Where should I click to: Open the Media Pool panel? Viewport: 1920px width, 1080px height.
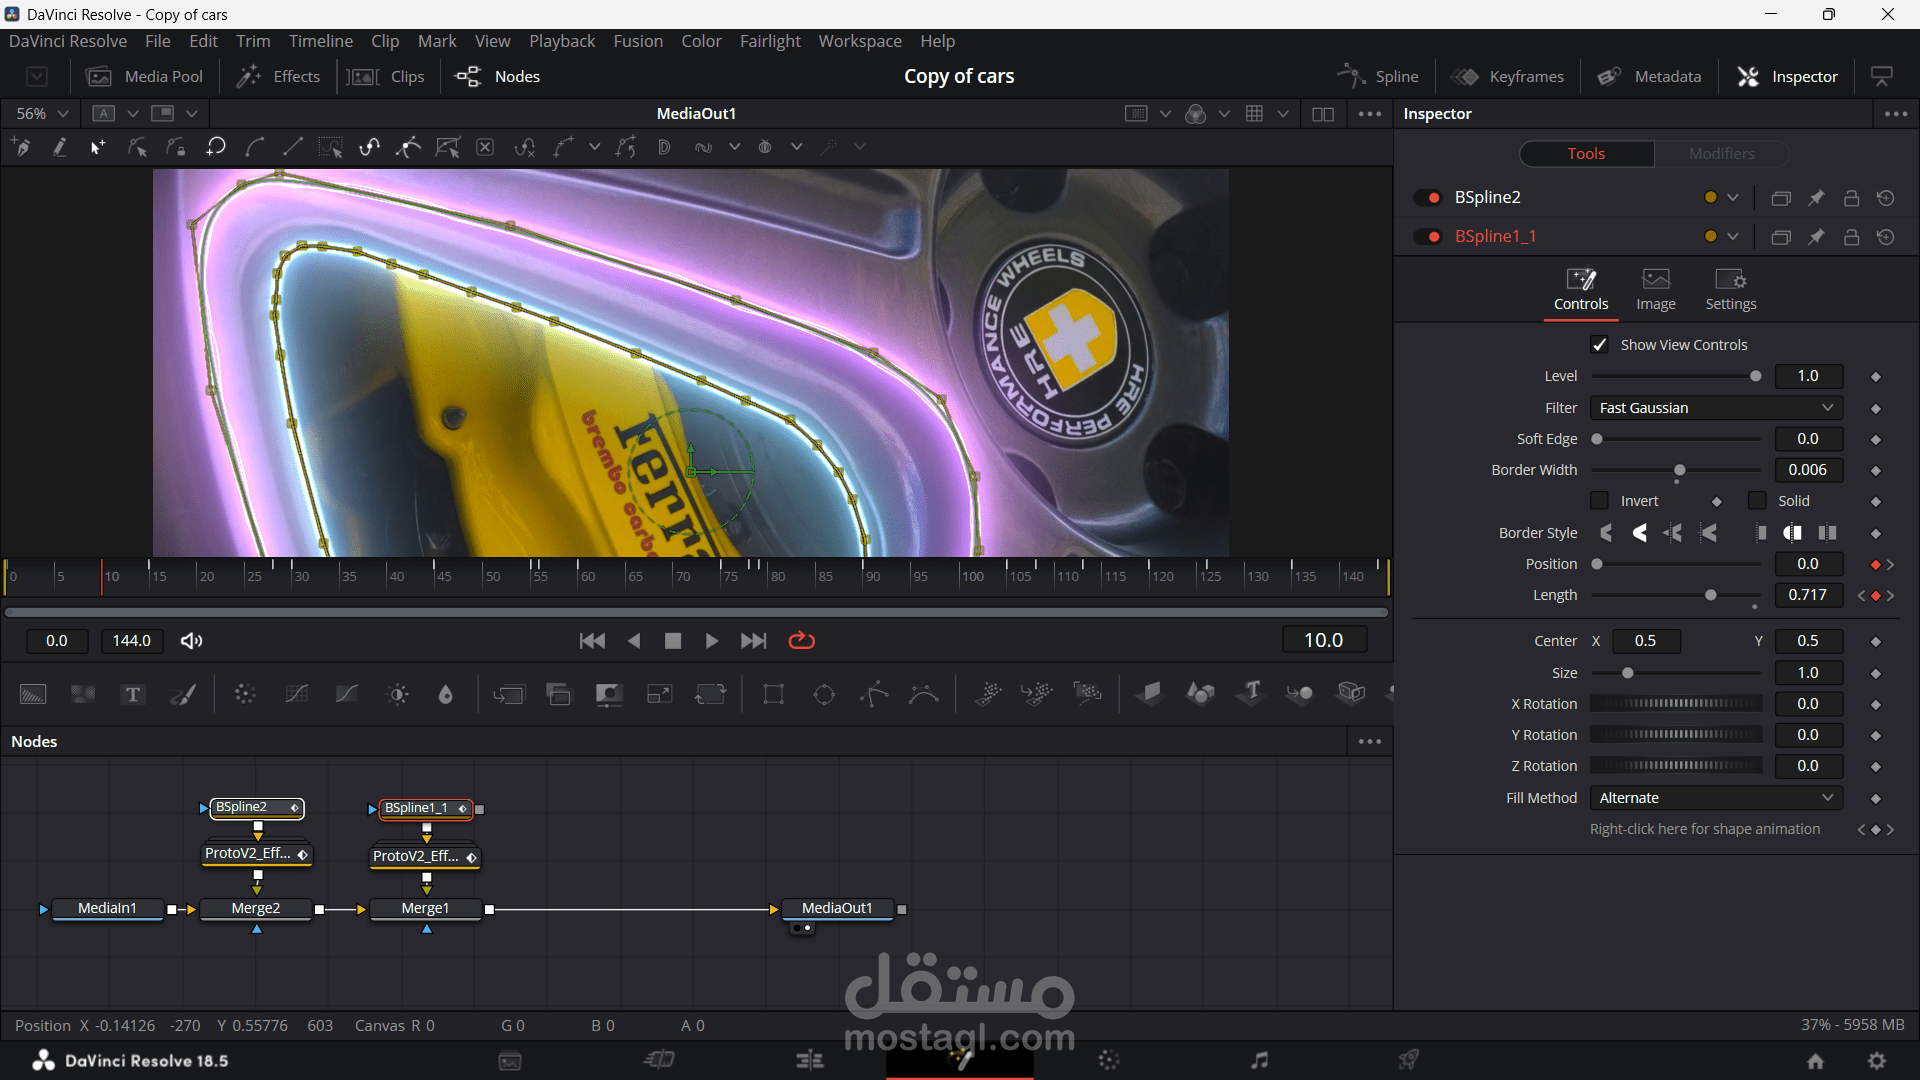(x=145, y=77)
